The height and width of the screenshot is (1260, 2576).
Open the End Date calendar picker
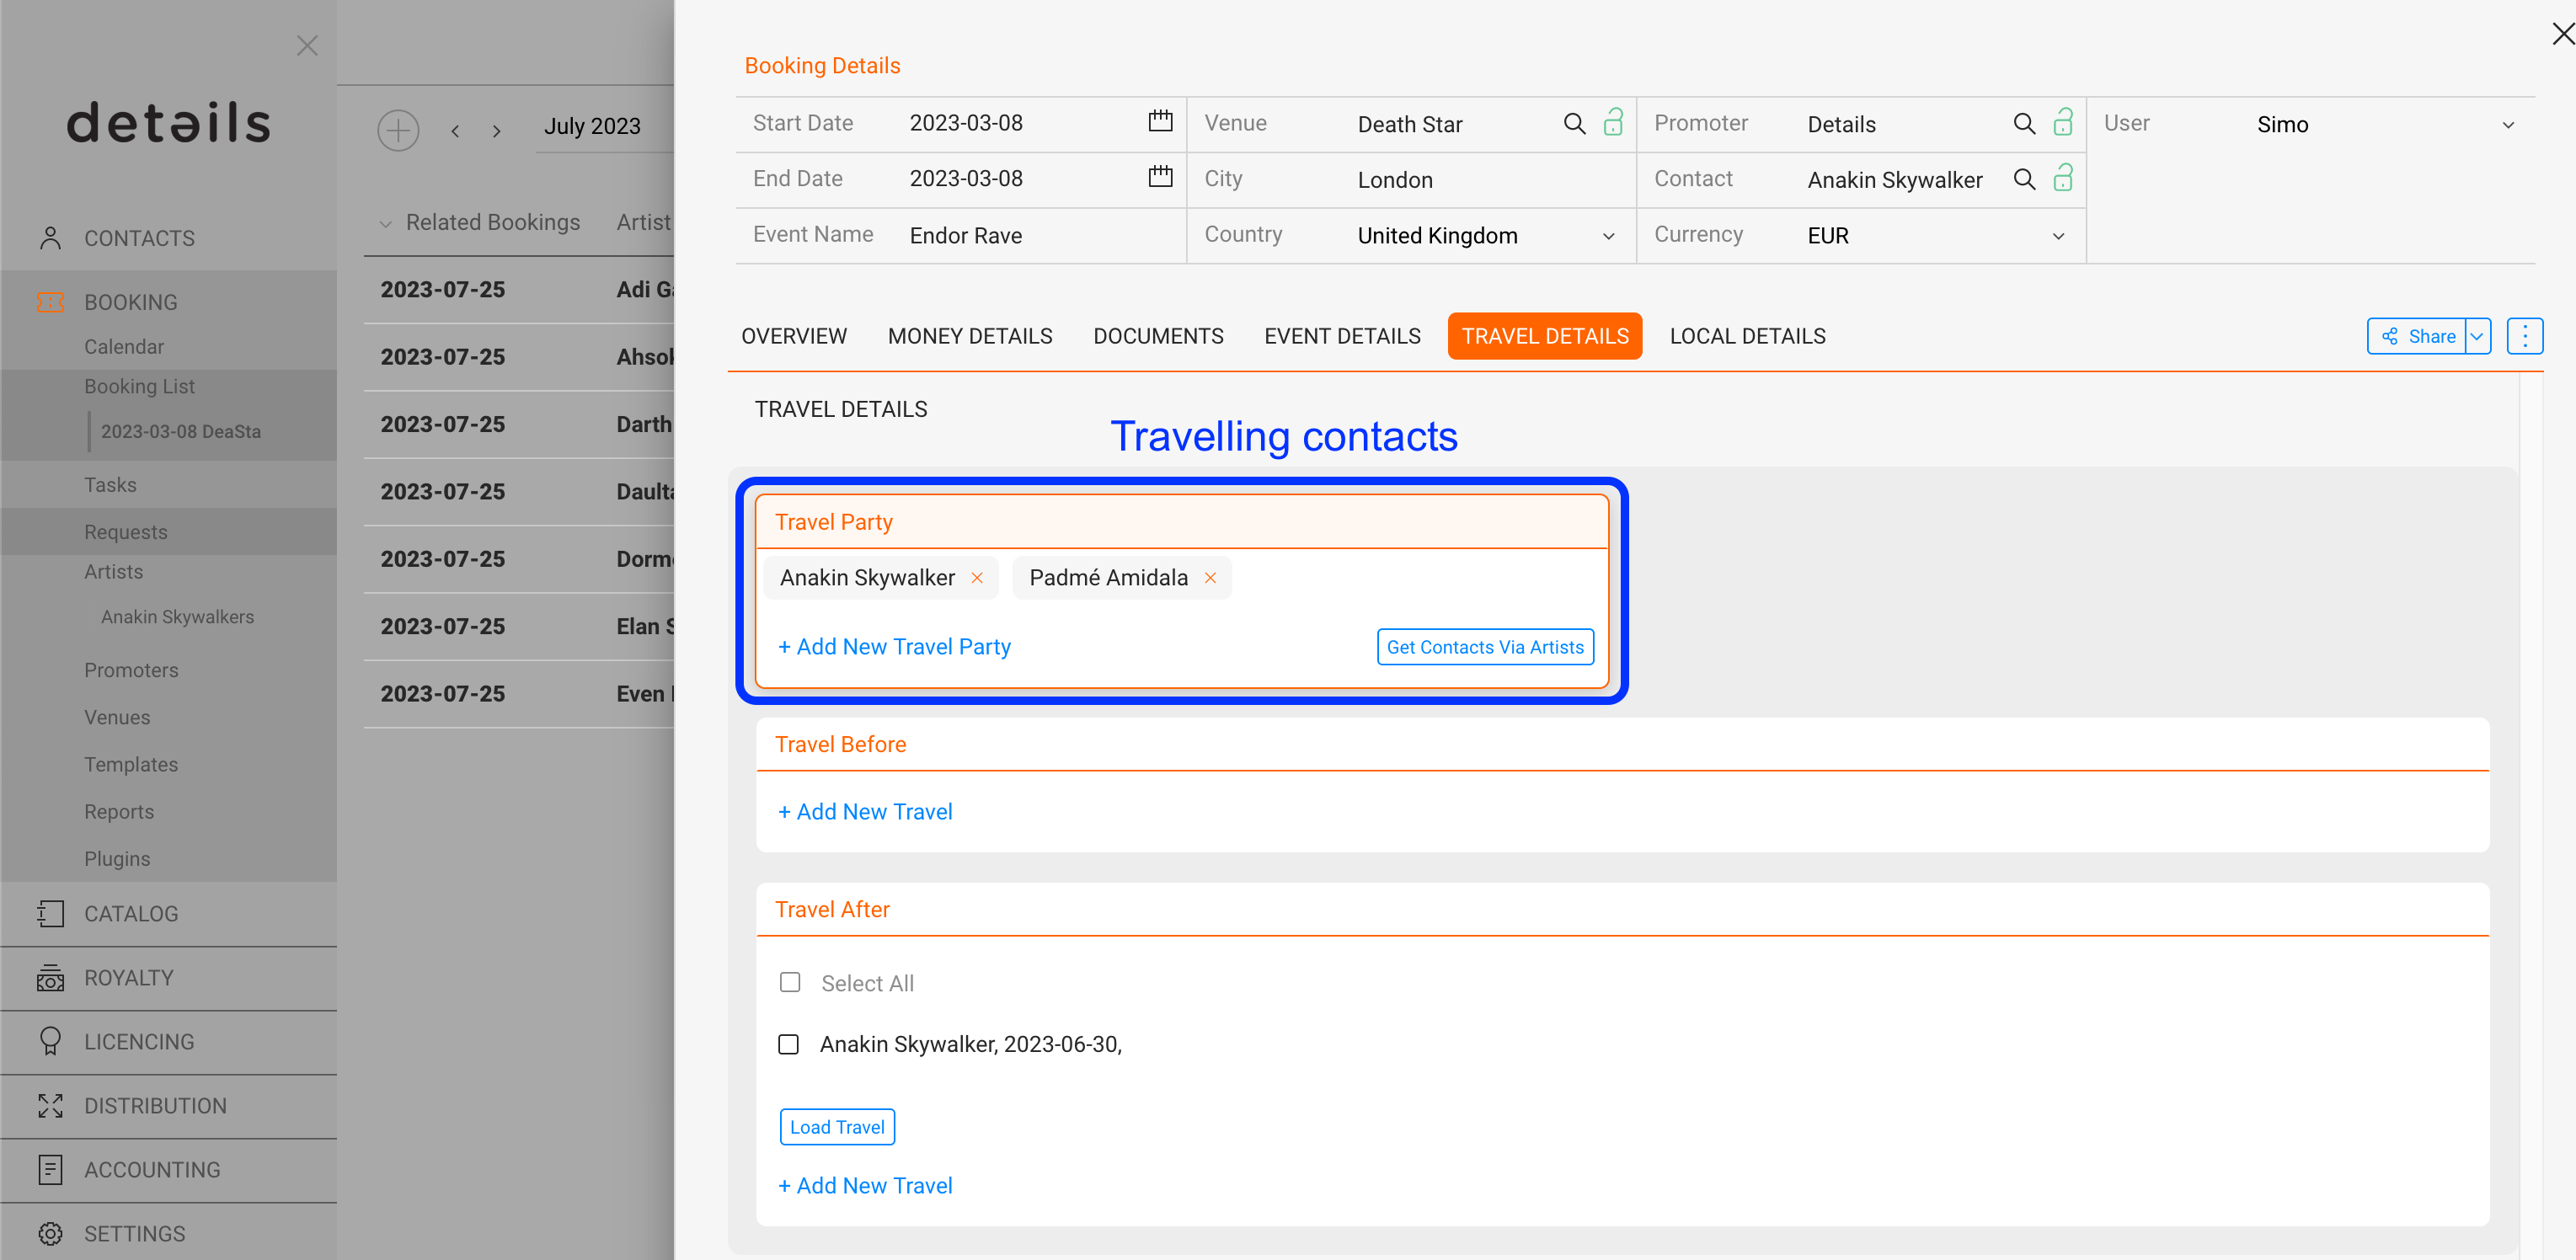coord(1160,178)
